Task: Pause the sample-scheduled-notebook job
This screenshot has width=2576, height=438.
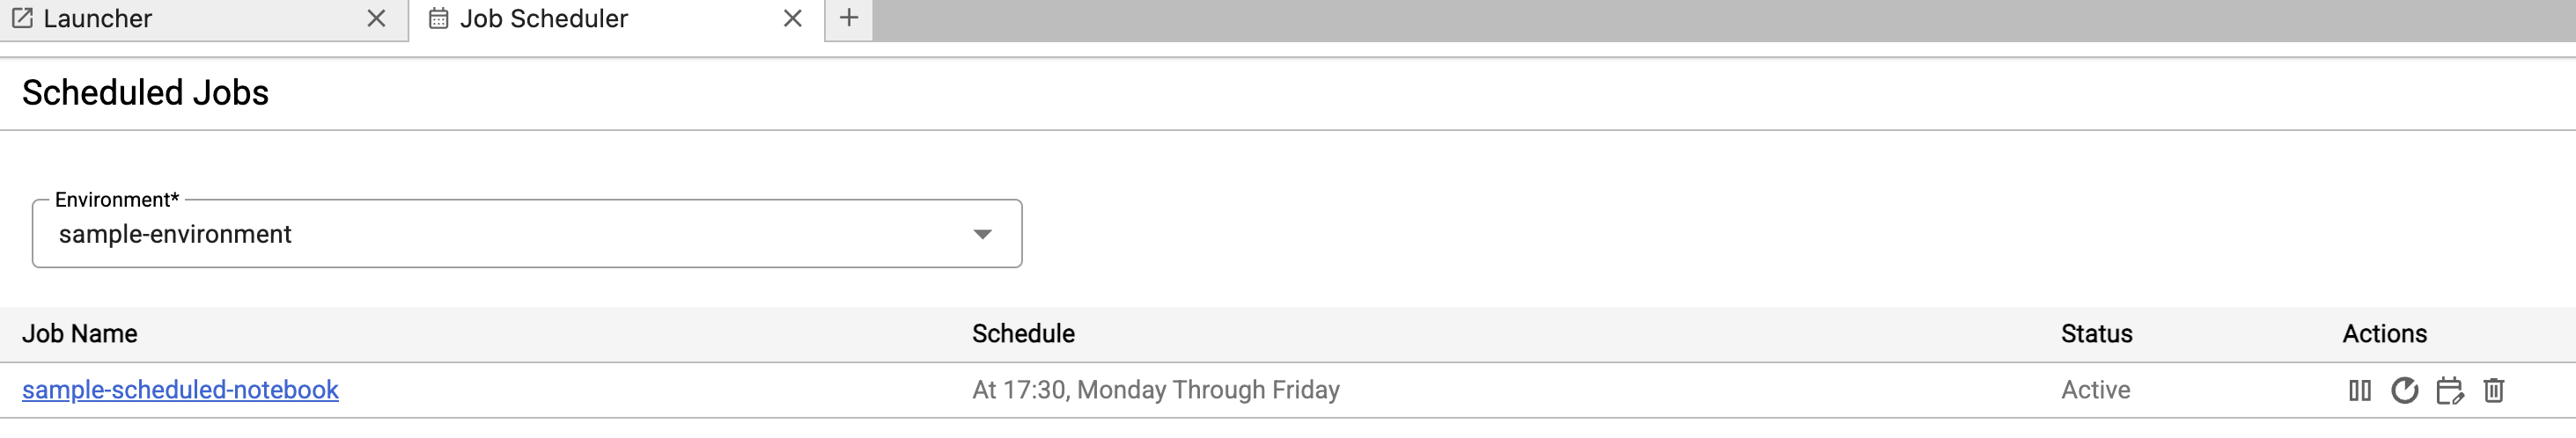Action: (x=2359, y=390)
